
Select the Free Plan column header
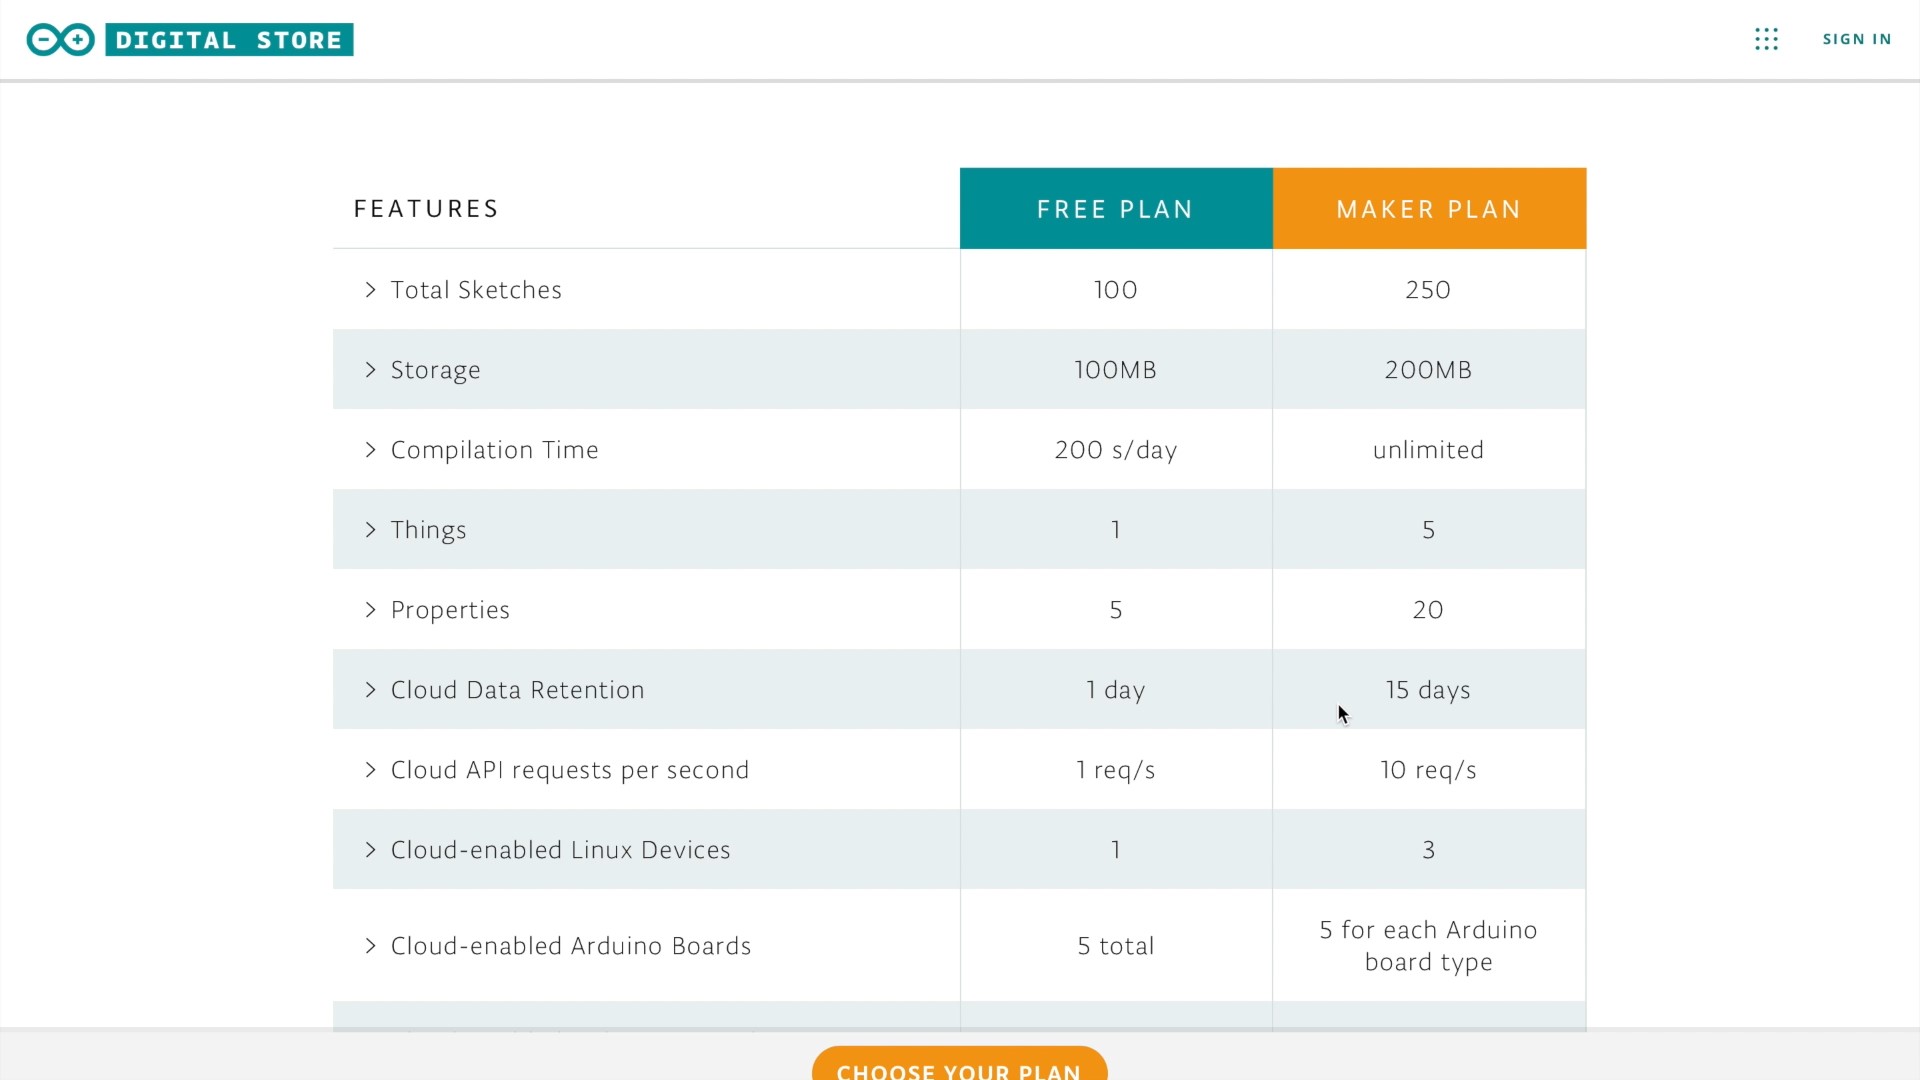click(1115, 209)
